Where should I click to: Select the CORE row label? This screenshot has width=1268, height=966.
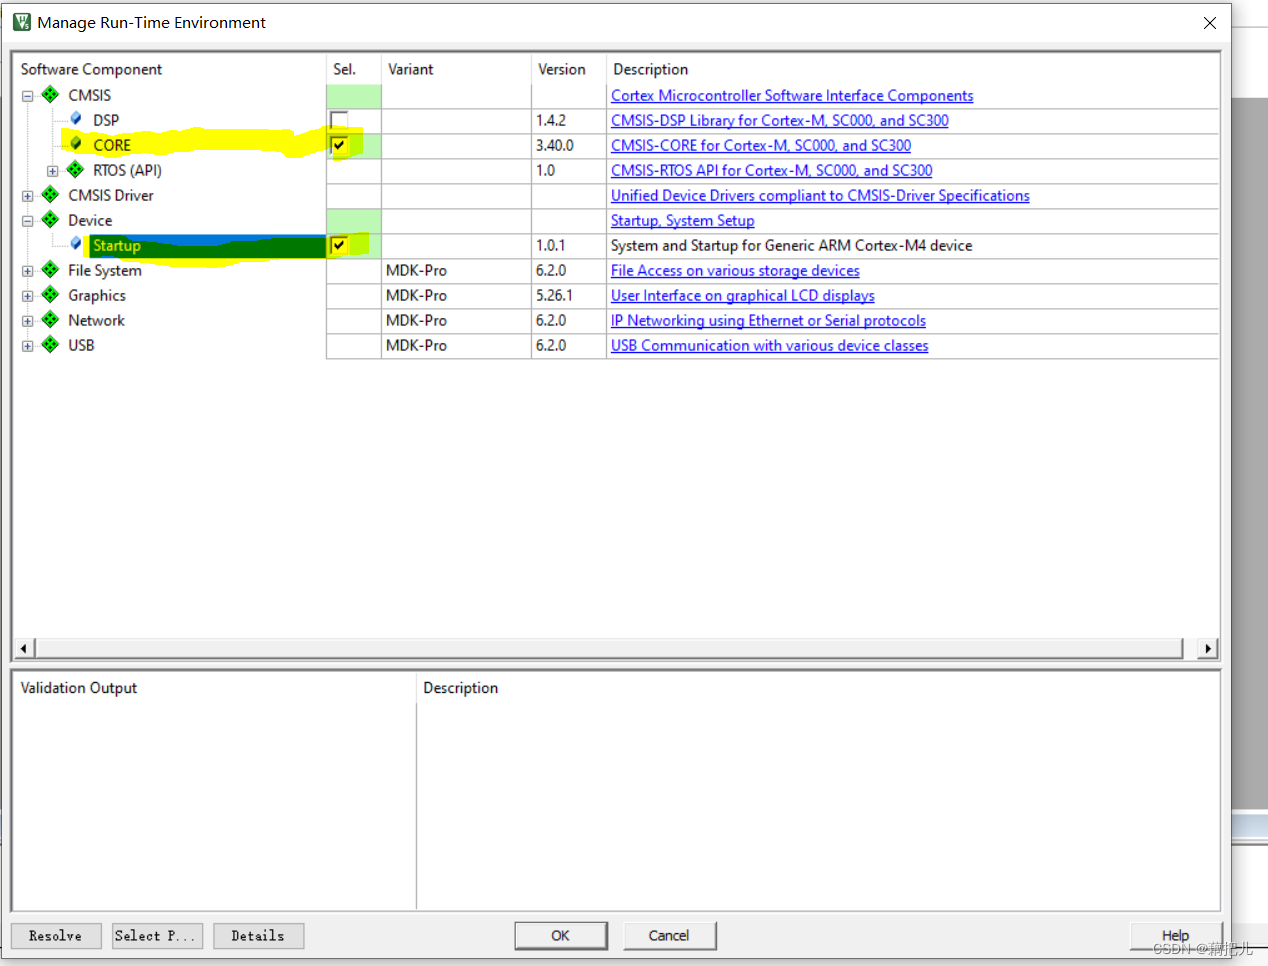coord(112,145)
